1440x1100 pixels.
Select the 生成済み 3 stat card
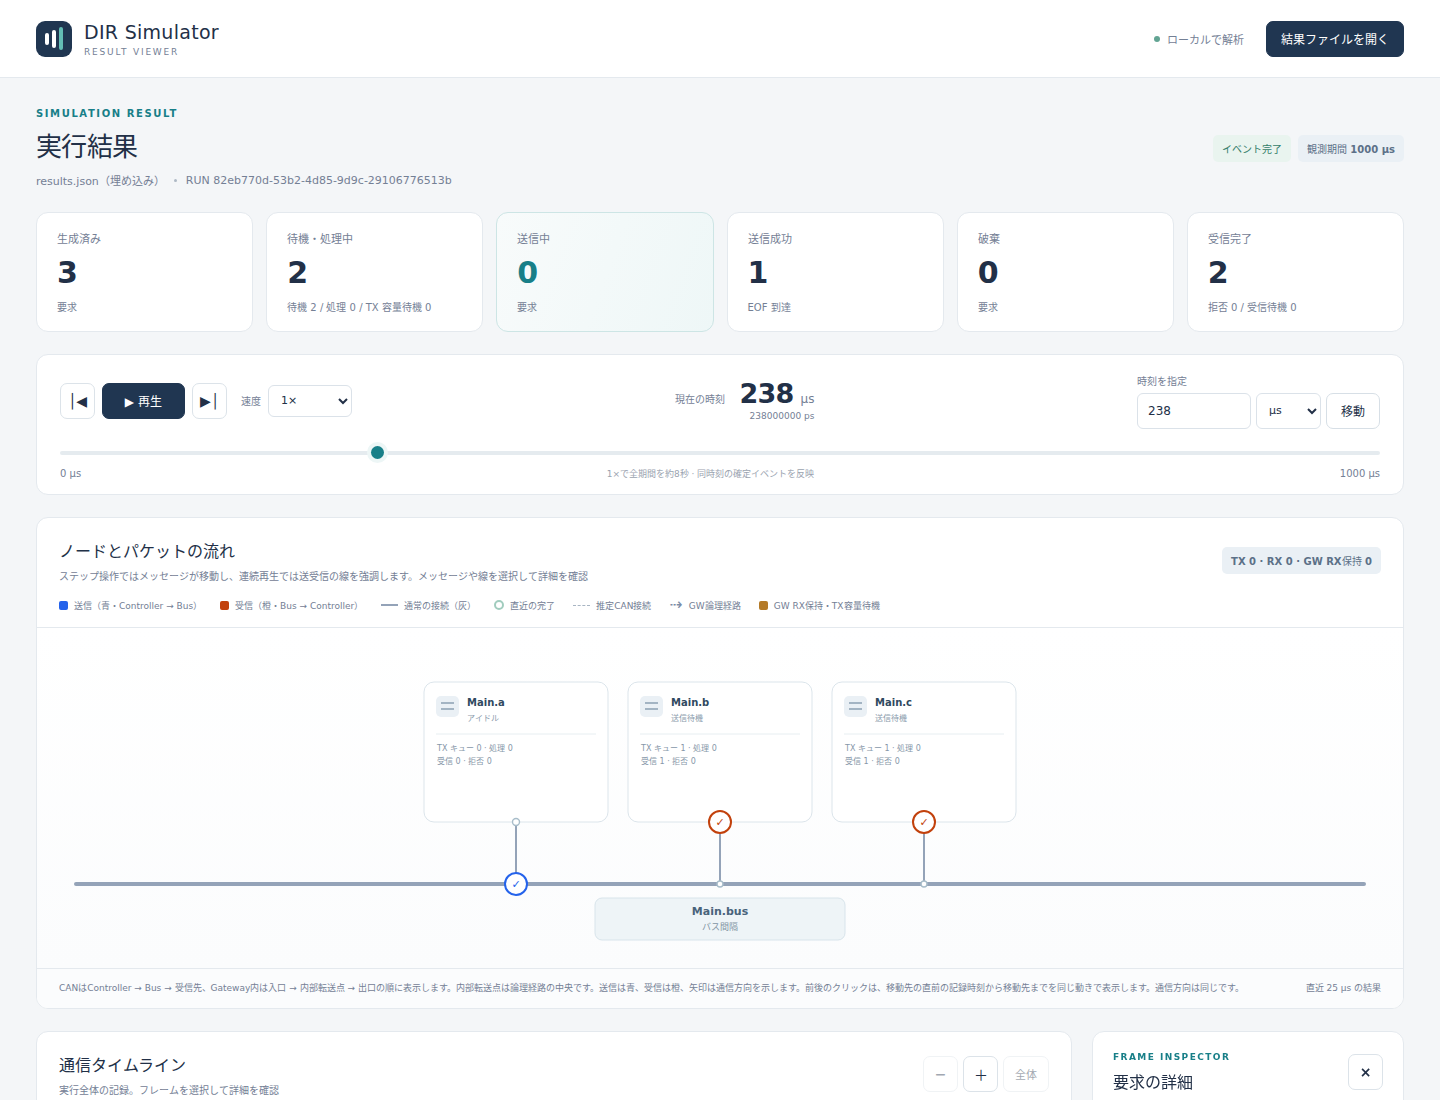(144, 272)
